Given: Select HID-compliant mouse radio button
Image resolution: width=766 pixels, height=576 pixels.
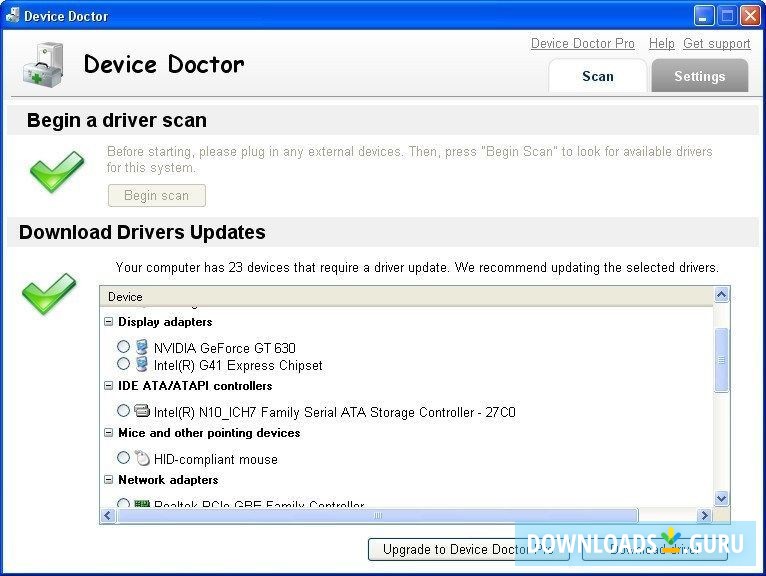Looking at the screenshot, I should tap(123, 457).
